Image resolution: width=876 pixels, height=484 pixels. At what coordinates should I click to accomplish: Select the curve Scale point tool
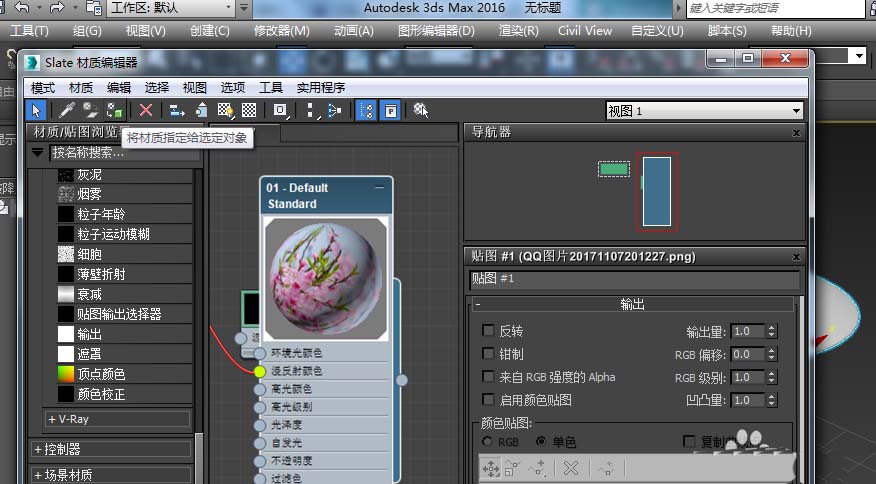click(512, 468)
